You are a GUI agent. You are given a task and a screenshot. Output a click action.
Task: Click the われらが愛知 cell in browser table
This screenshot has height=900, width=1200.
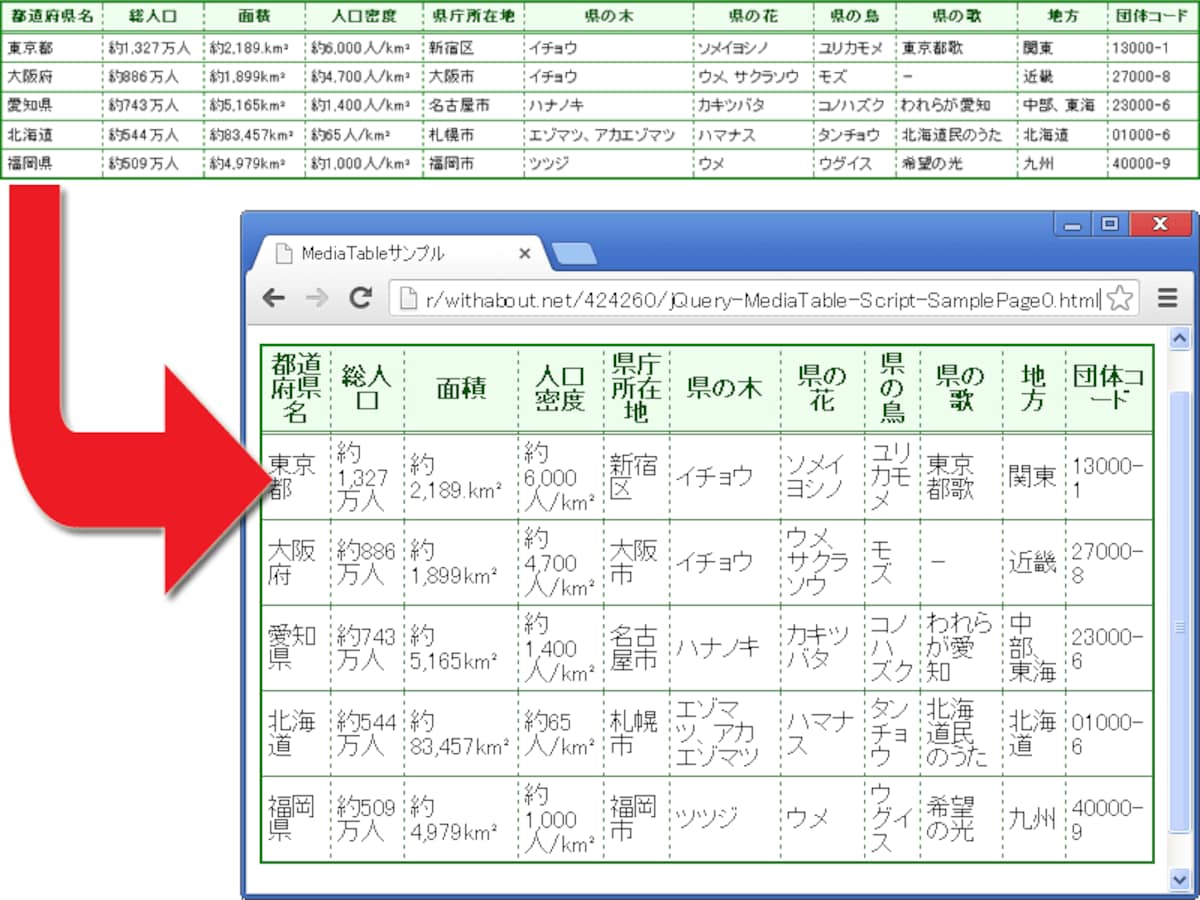(x=960, y=648)
